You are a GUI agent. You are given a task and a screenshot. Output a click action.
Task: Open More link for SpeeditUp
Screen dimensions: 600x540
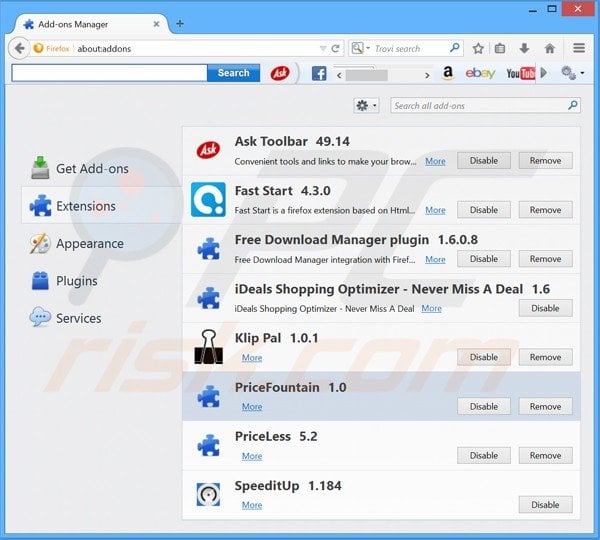[x=252, y=505]
